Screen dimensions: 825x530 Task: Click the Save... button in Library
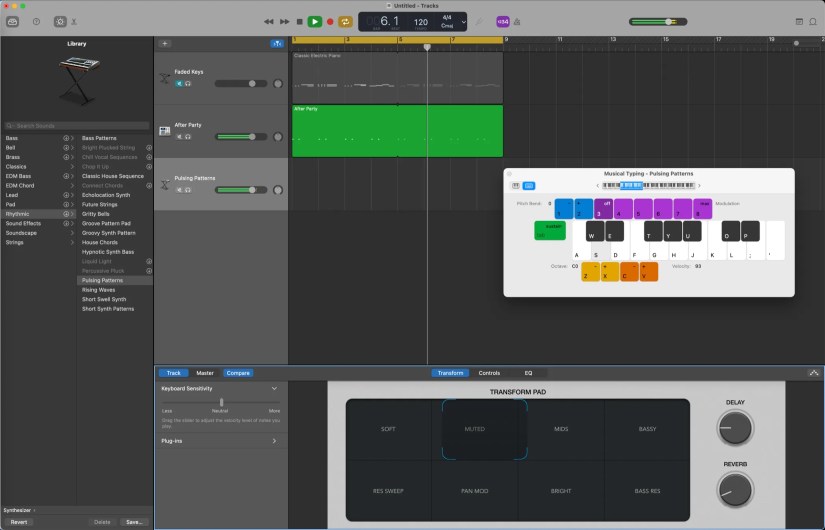pos(134,522)
